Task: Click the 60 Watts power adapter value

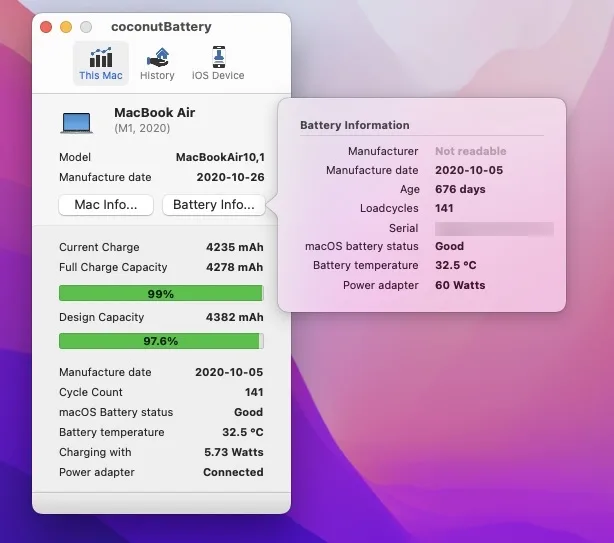Action: click(x=460, y=285)
